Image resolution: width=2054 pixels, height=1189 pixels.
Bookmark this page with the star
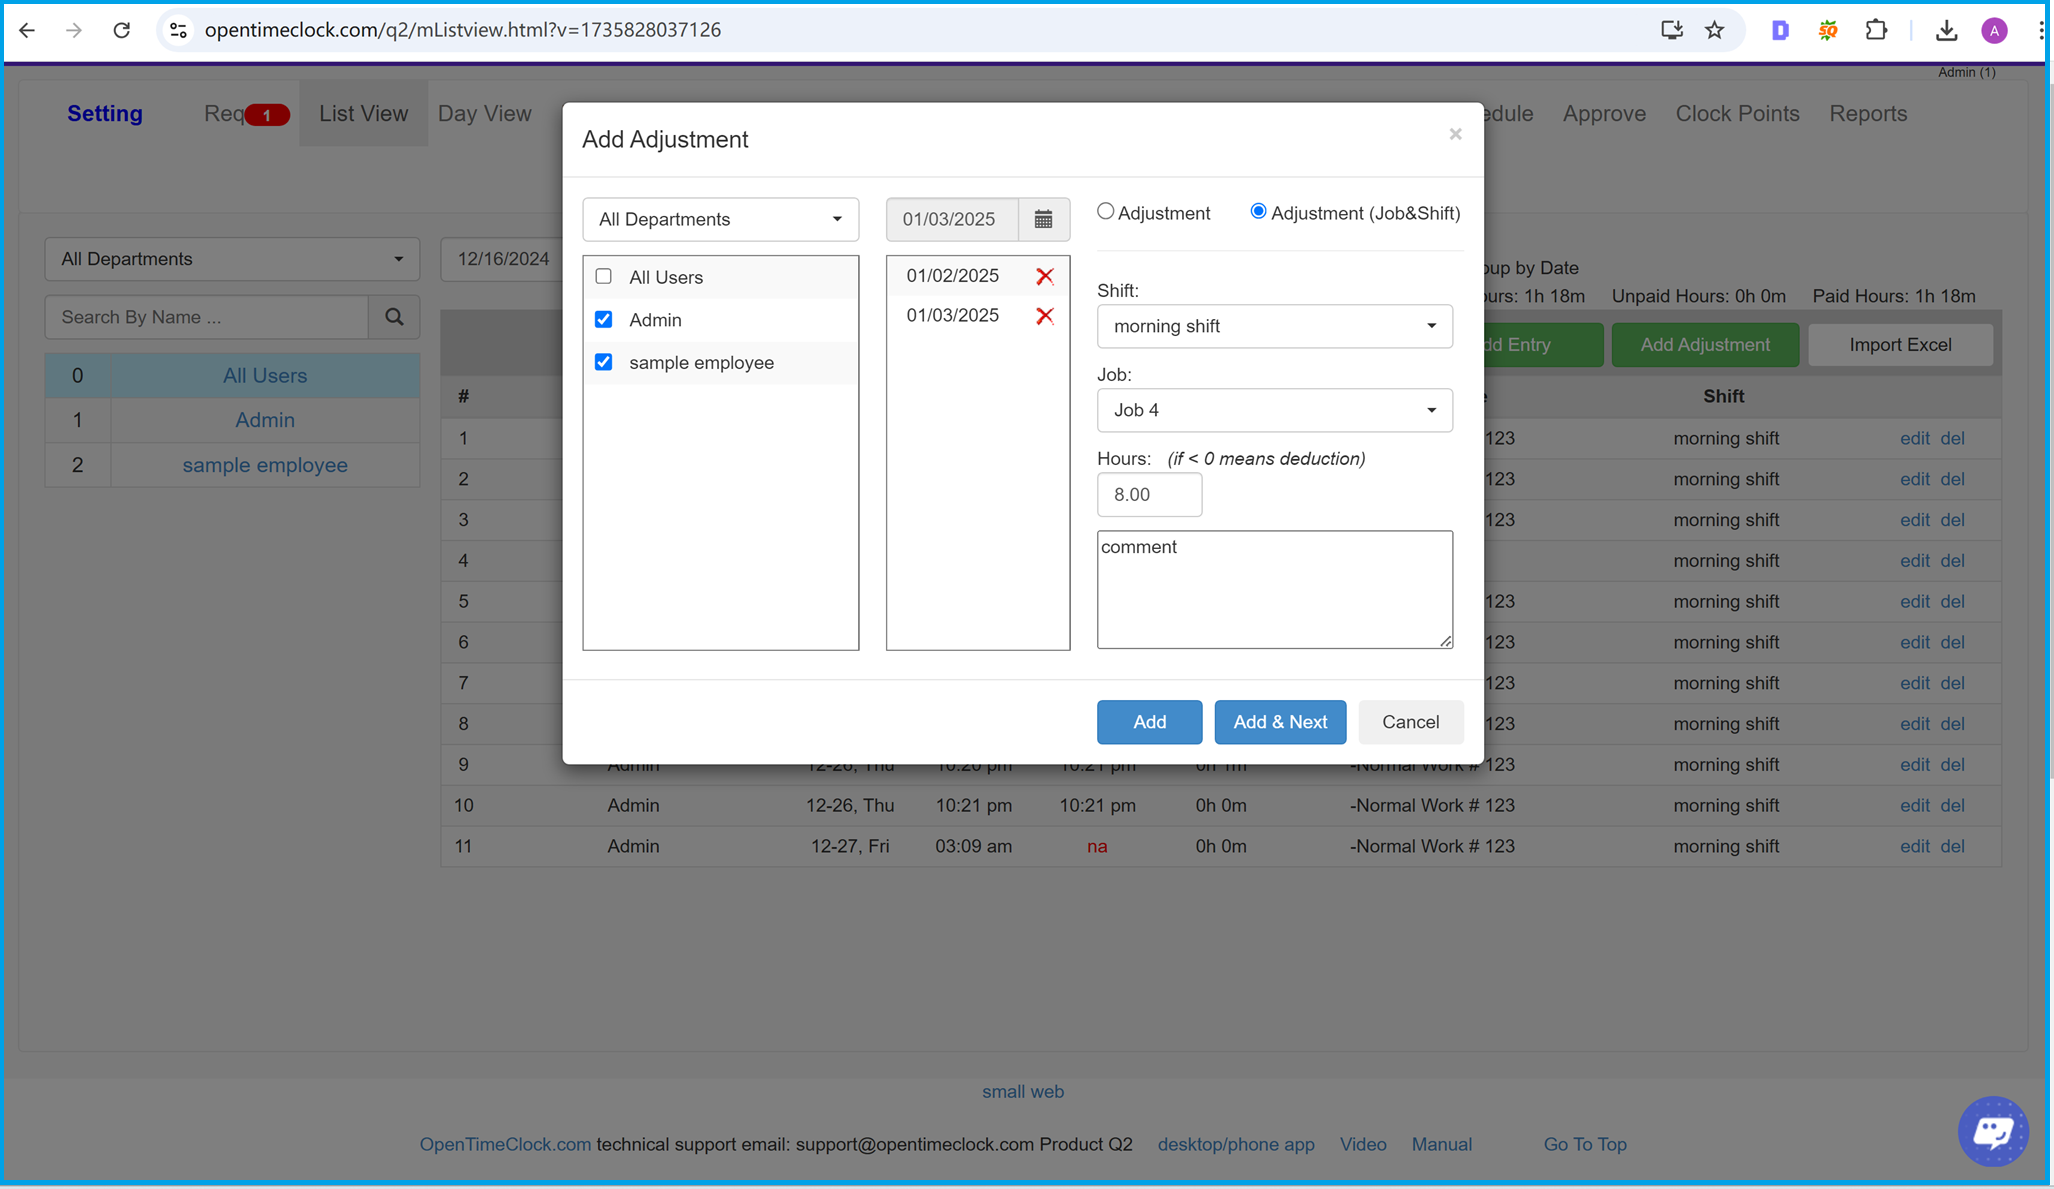[x=1715, y=30]
